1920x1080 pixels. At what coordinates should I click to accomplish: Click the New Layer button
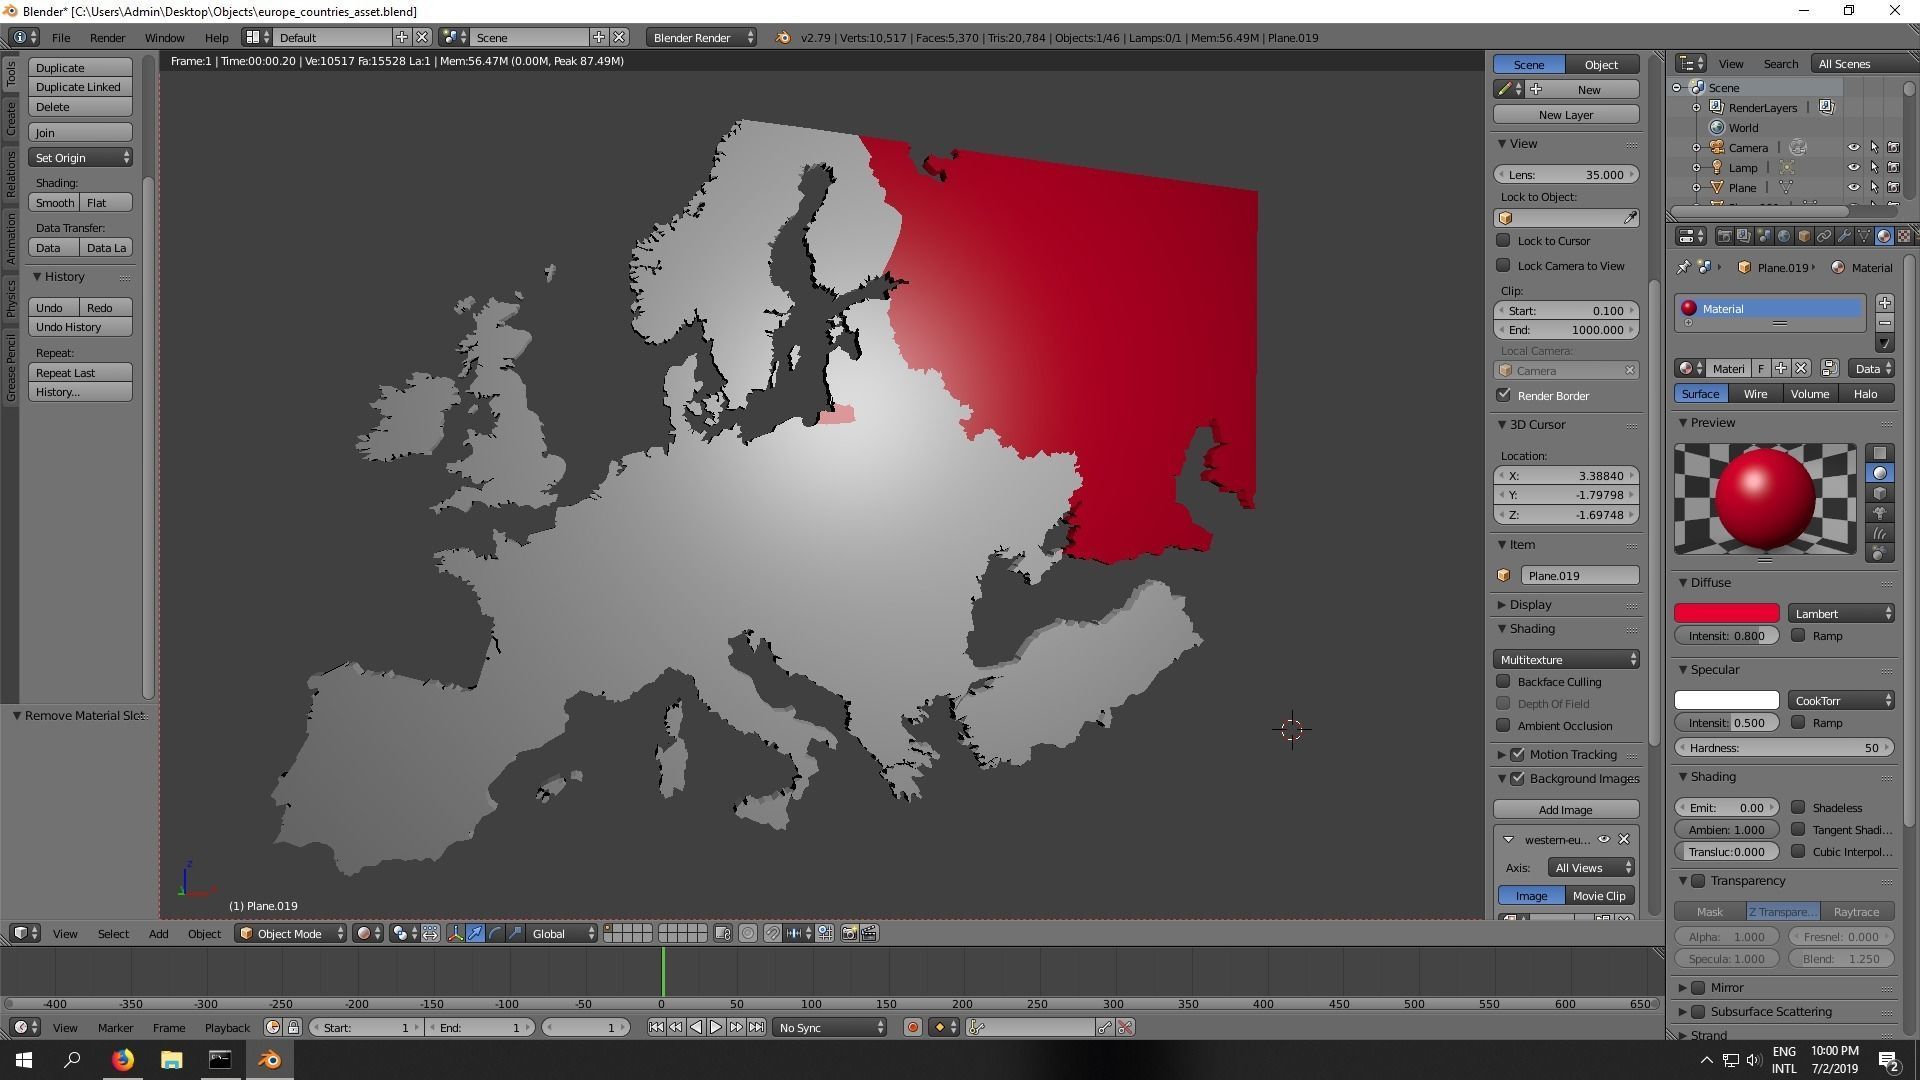1566,114
